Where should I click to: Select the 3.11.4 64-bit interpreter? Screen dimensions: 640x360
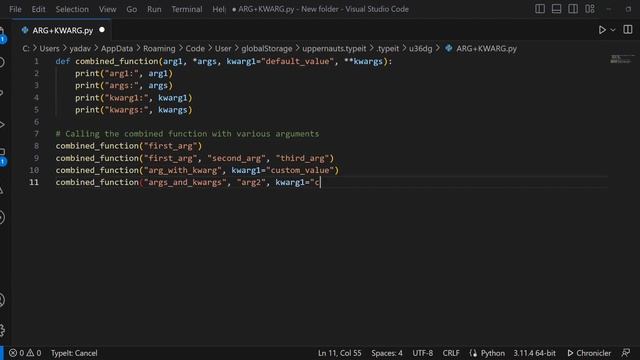(534, 353)
